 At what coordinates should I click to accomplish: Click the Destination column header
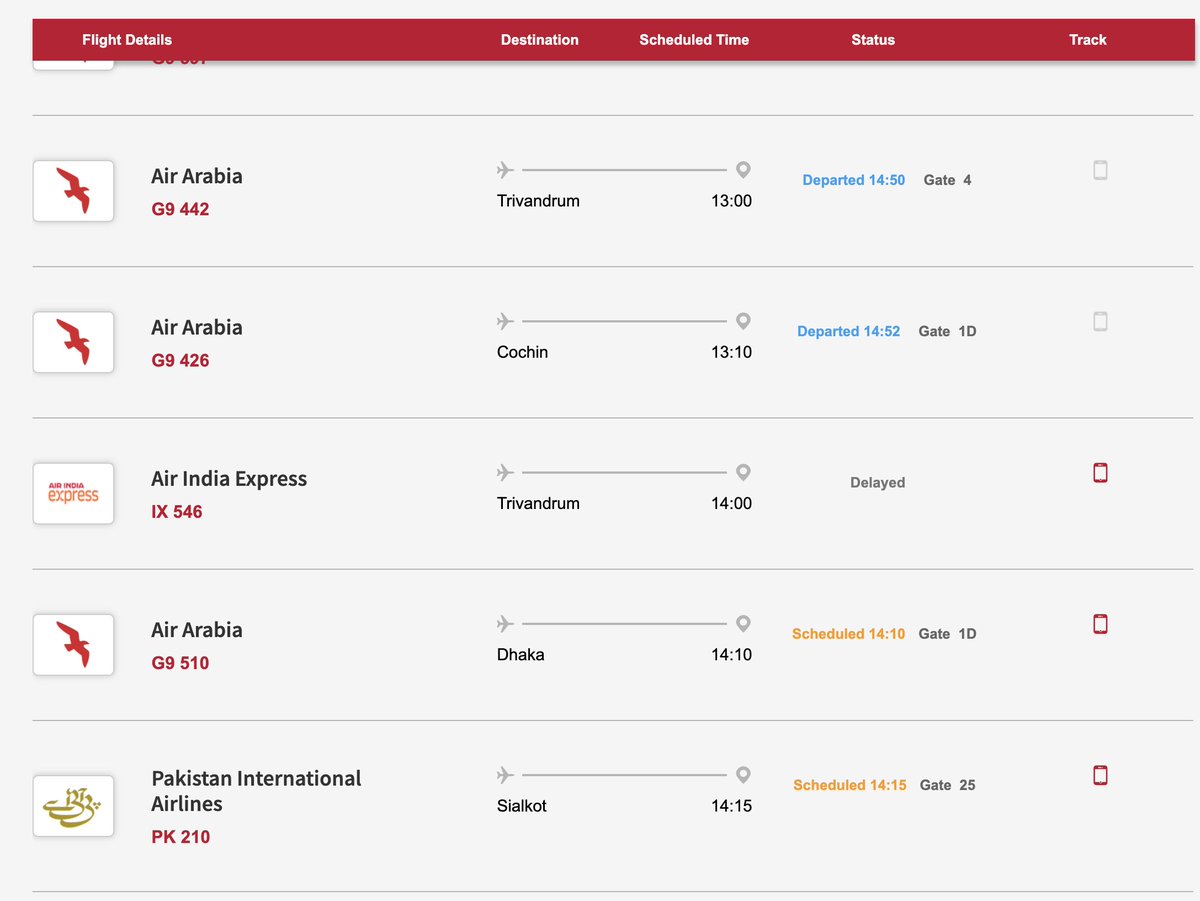540,40
